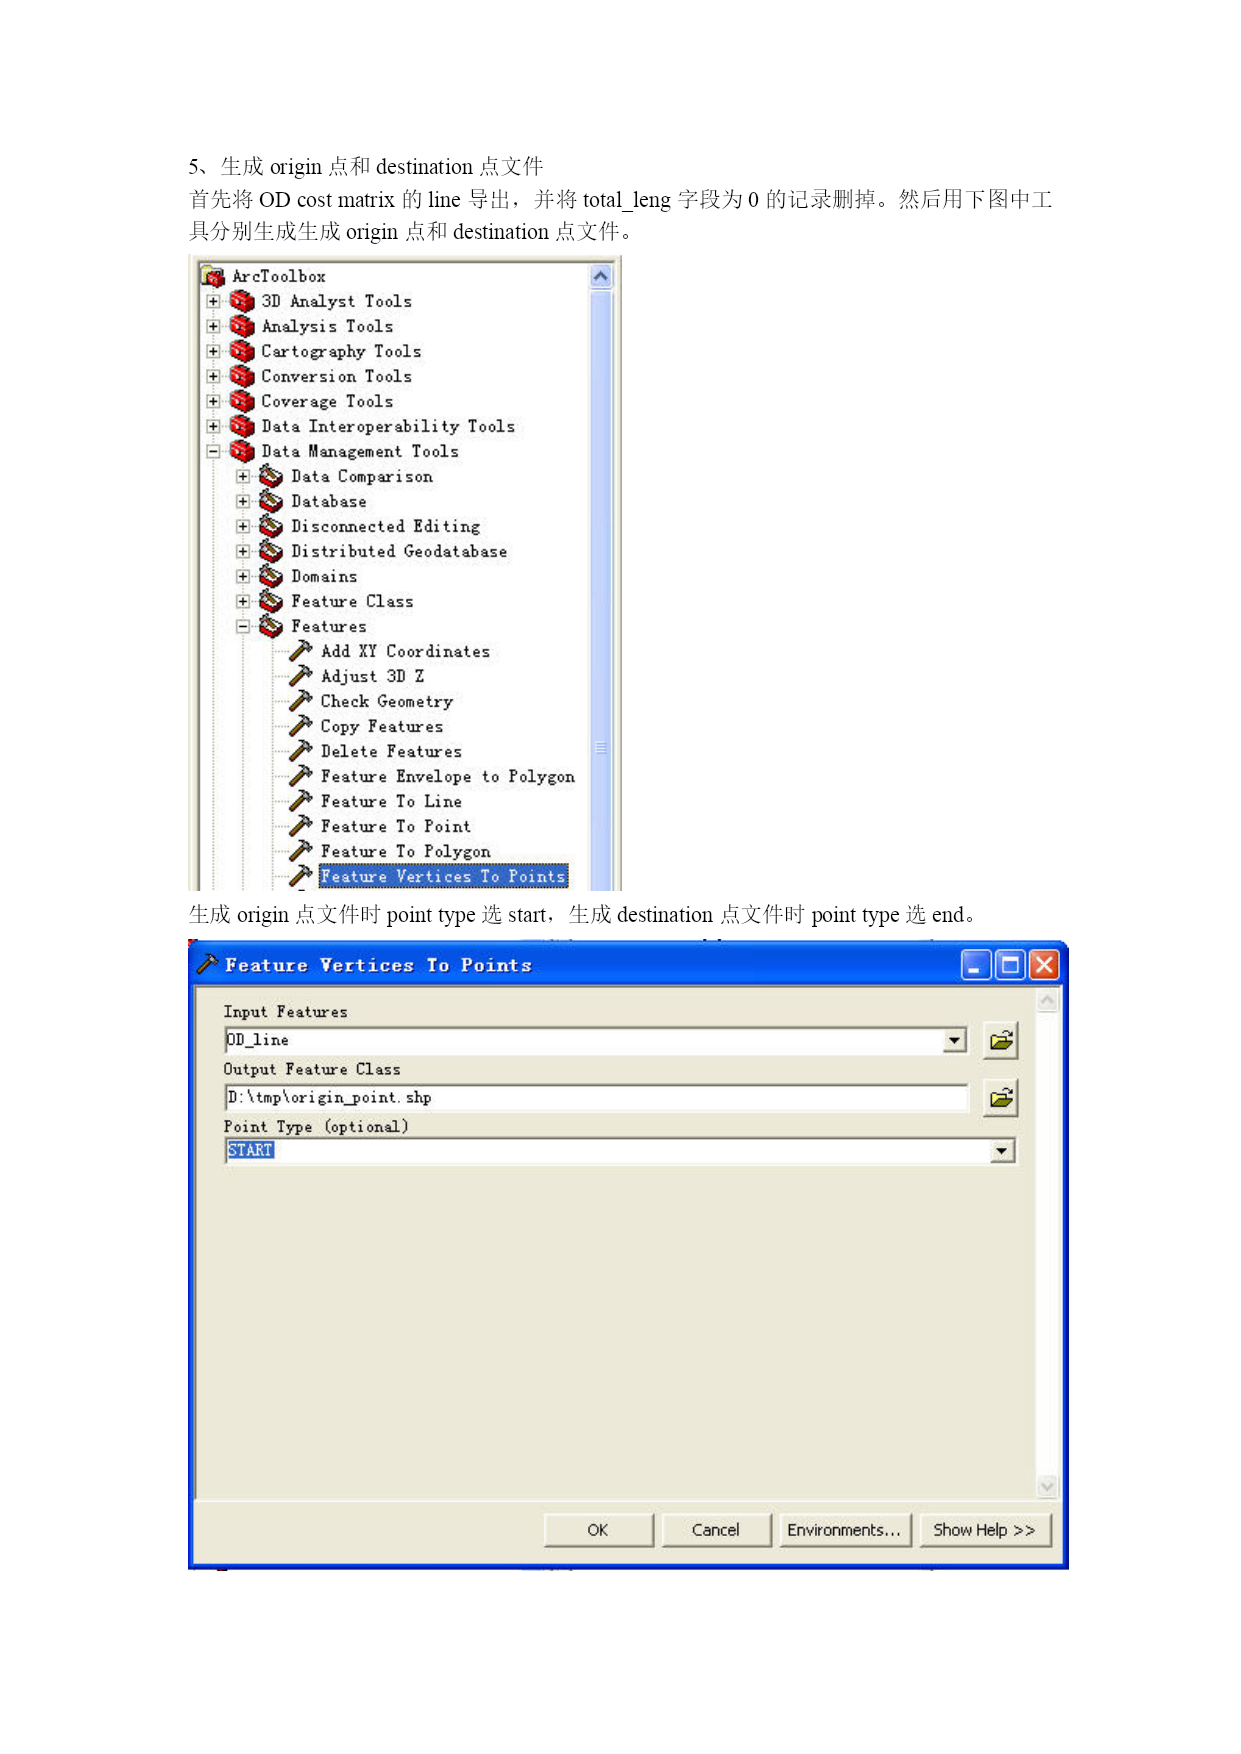Click the Copy Features hammer icon
The image size is (1241, 1754).
coord(301,726)
